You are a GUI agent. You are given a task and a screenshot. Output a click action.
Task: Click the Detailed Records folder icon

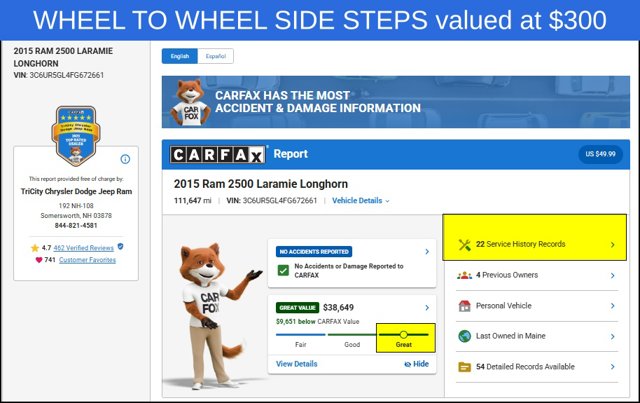click(464, 367)
